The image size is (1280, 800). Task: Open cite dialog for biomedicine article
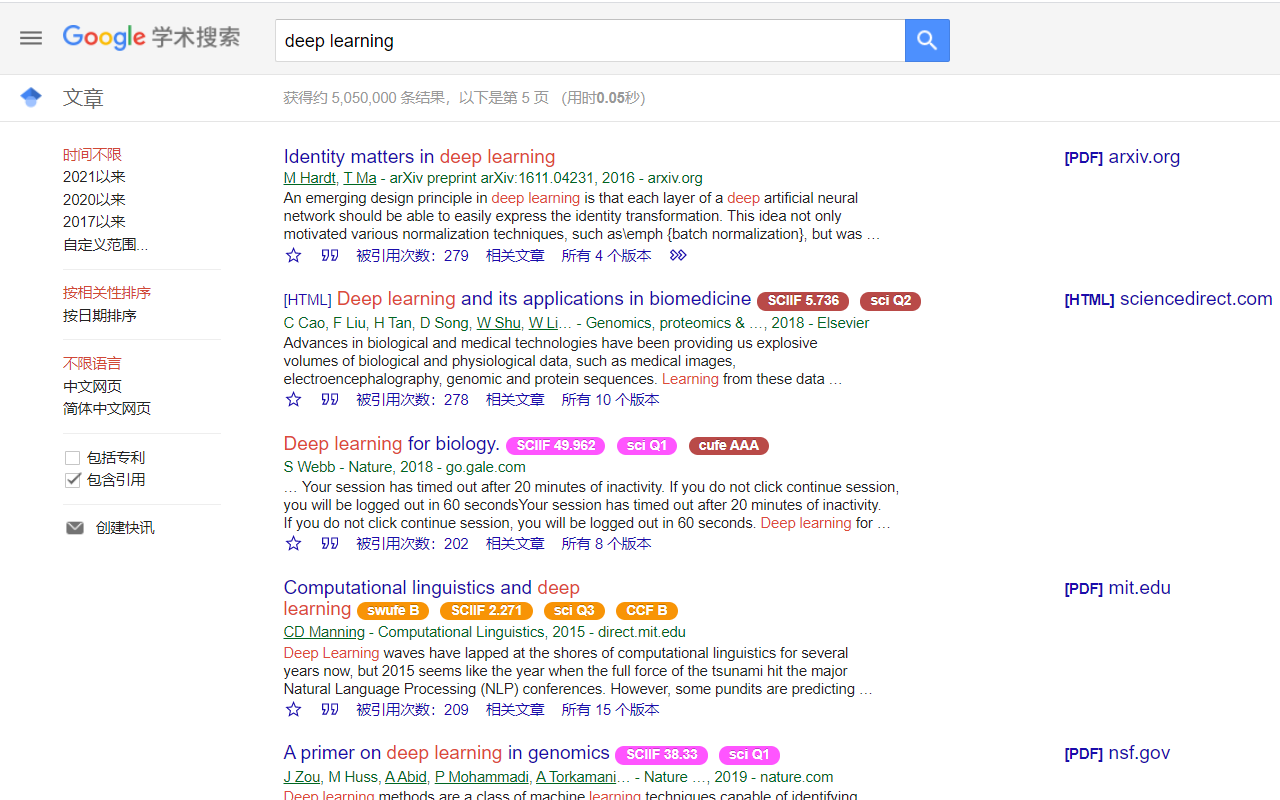[x=330, y=399]
